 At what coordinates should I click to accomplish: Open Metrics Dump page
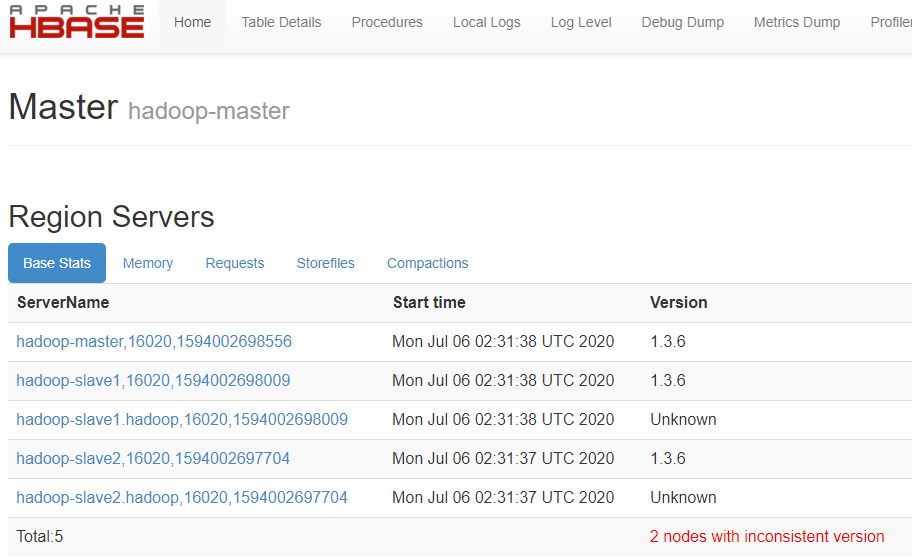[x=797, y=22]
